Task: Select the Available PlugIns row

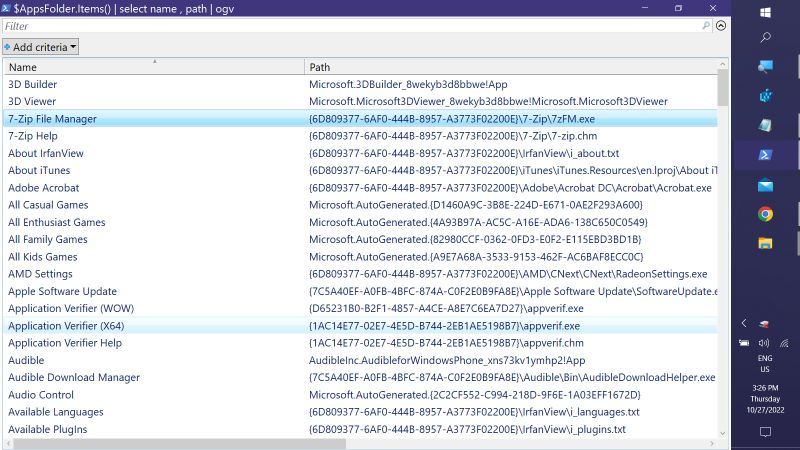Action: pos(360,429)
